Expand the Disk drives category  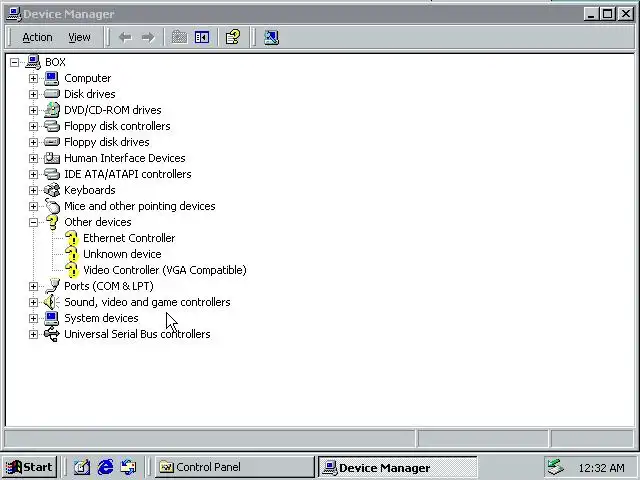(x=33, y=94)
